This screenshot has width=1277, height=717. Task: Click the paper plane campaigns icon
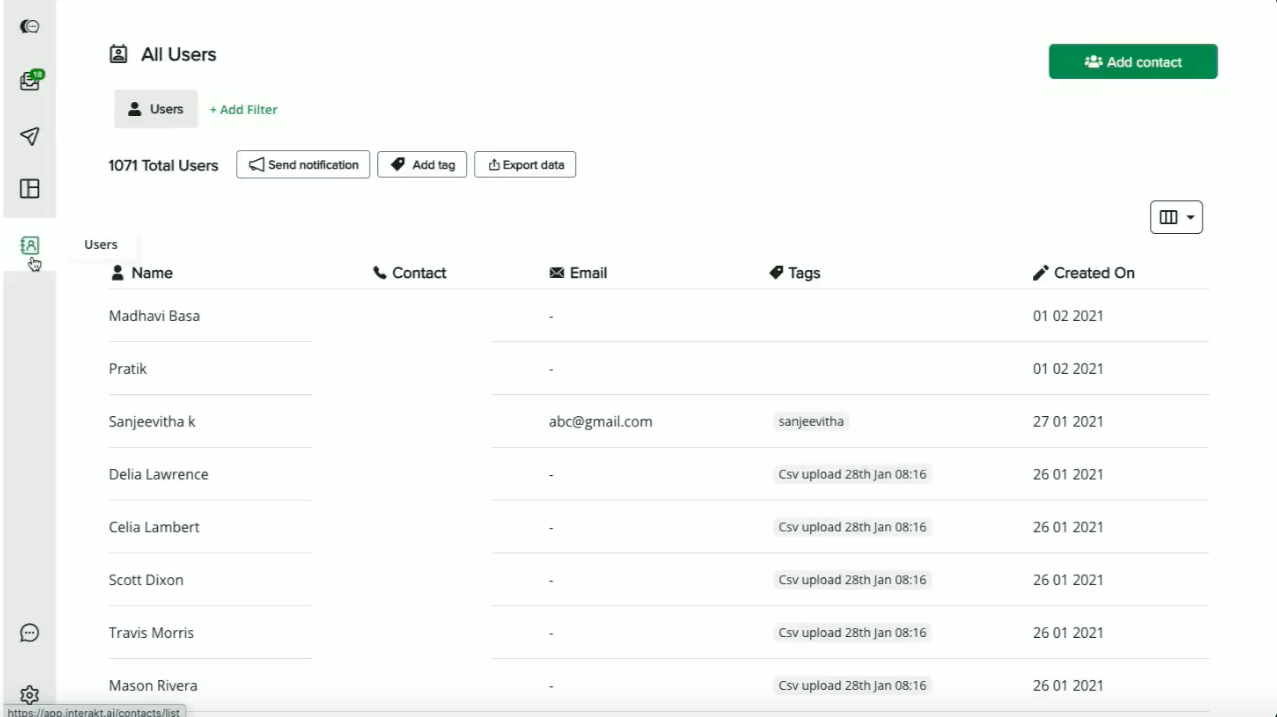click(29, 136)
